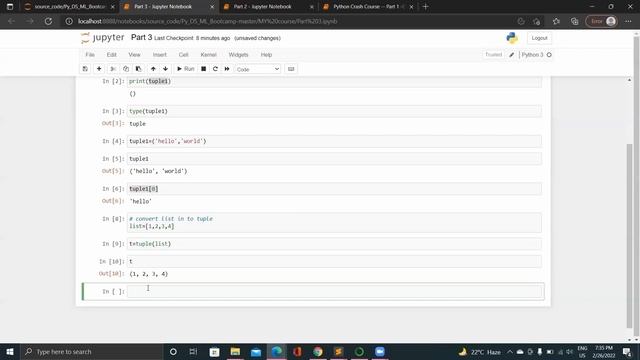Click the cell containing tuple1[0]
Image resolution: width=640 pixels, height=360 pixels.
(x=334, y=189)
